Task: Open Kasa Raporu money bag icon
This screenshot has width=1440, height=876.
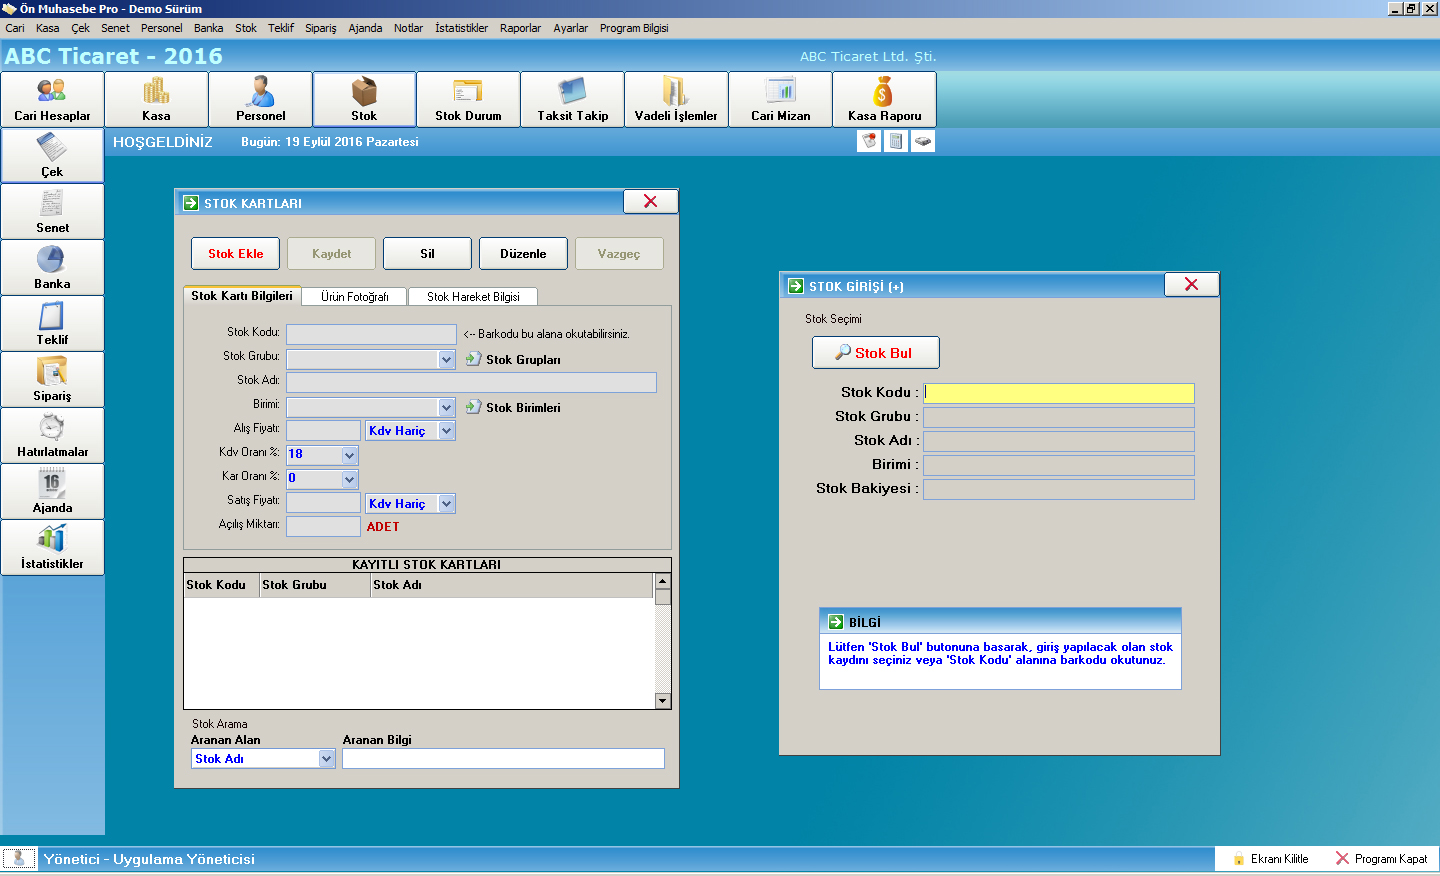Action: pyautogui.click(x=884, y=99)
